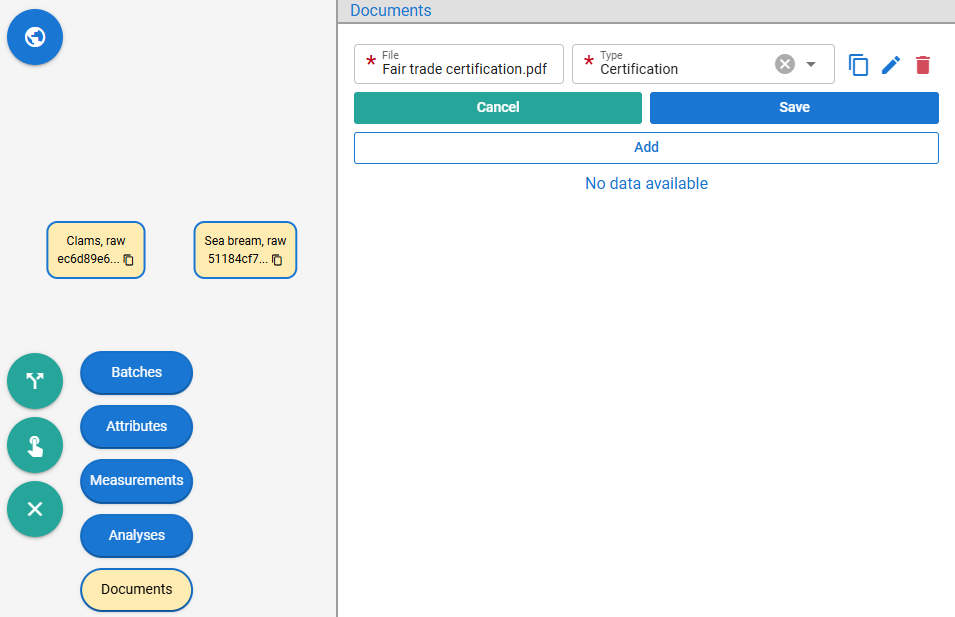Open the Measurements section

coord(136,481)
